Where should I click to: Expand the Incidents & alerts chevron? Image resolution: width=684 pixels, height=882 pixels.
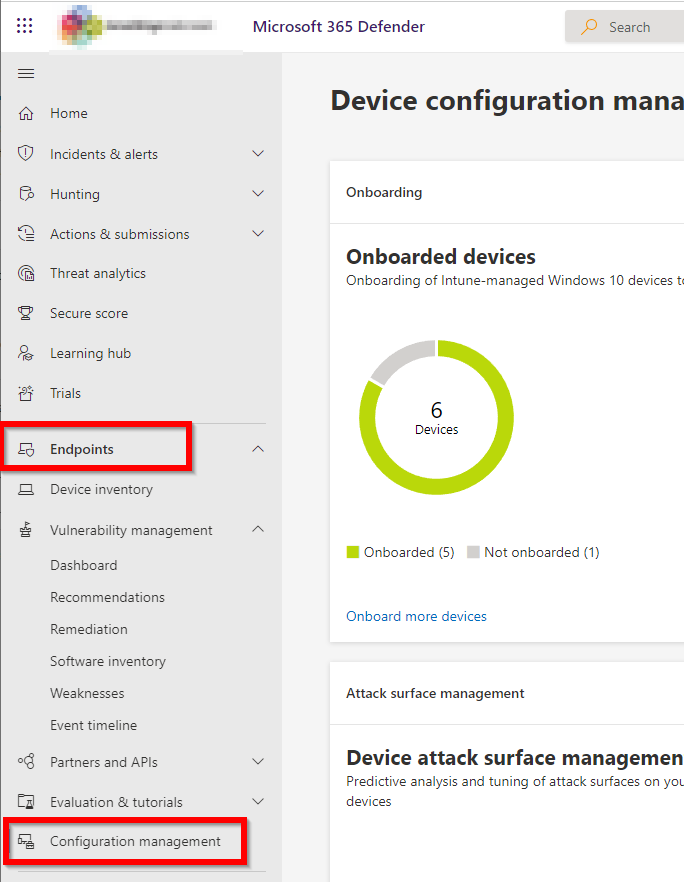258,154
